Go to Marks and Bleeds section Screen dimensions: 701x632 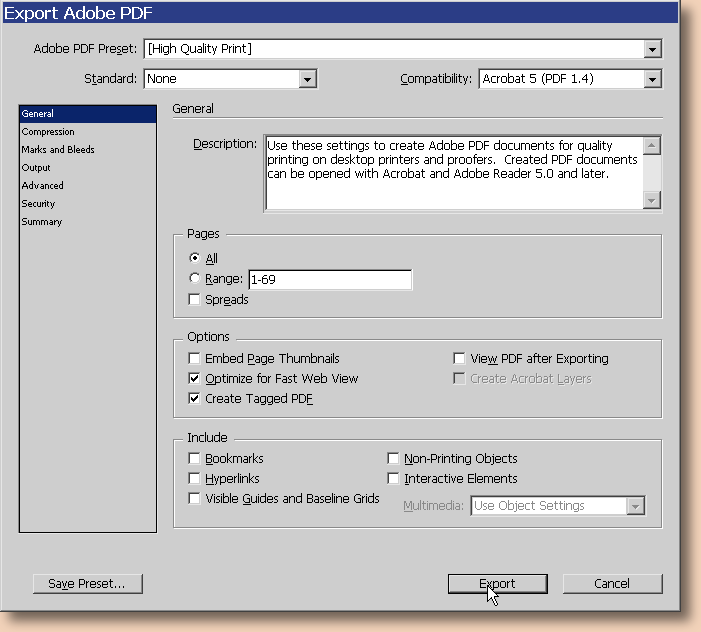pyautogui.click(x=58, y=150)
